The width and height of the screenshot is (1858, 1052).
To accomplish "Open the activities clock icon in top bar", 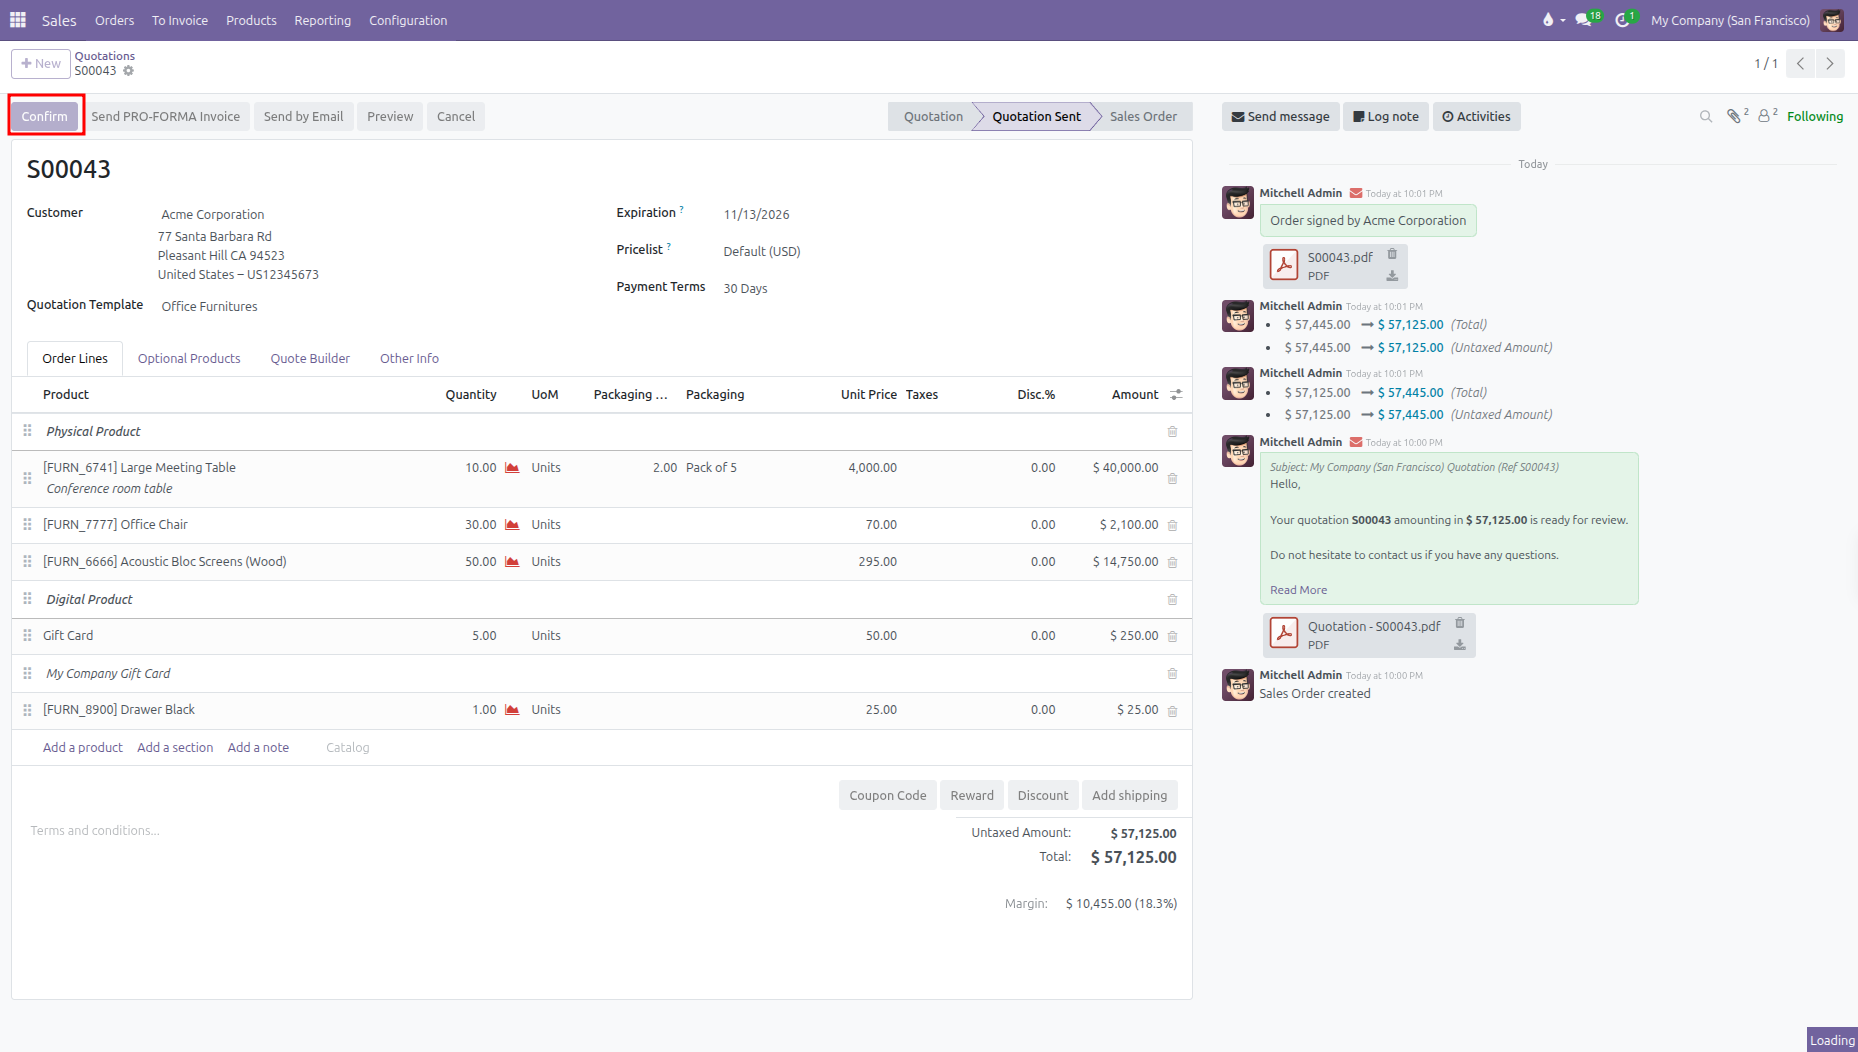I will pos(1624,19).
